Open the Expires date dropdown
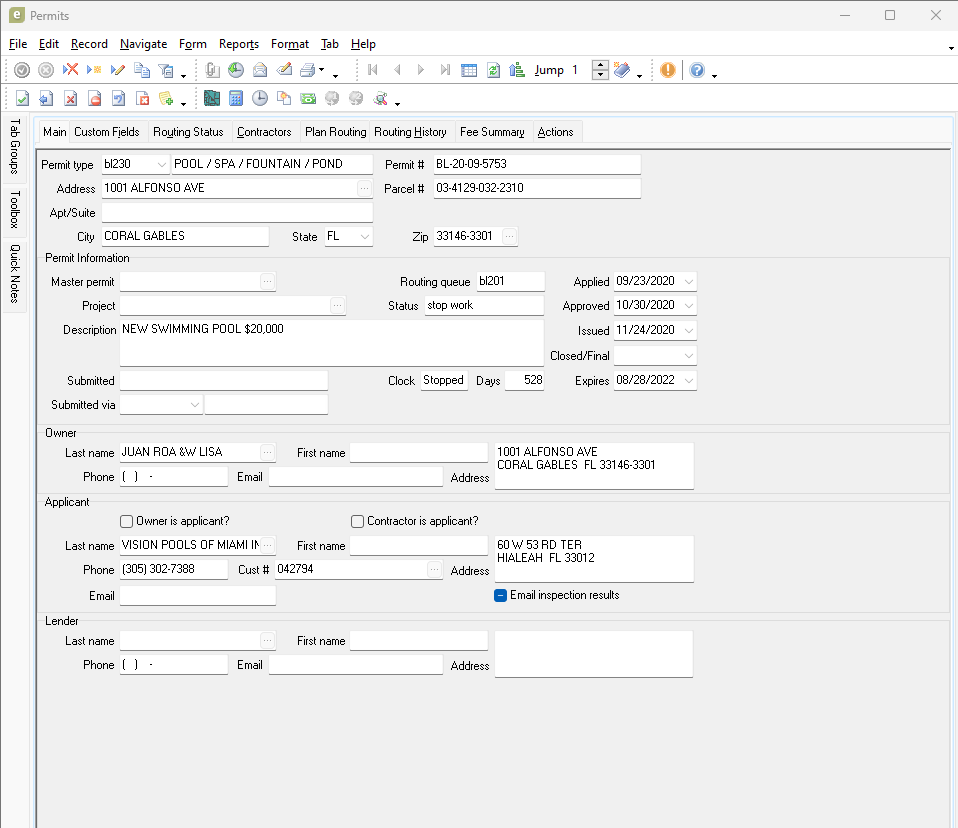 coord(688,381)
